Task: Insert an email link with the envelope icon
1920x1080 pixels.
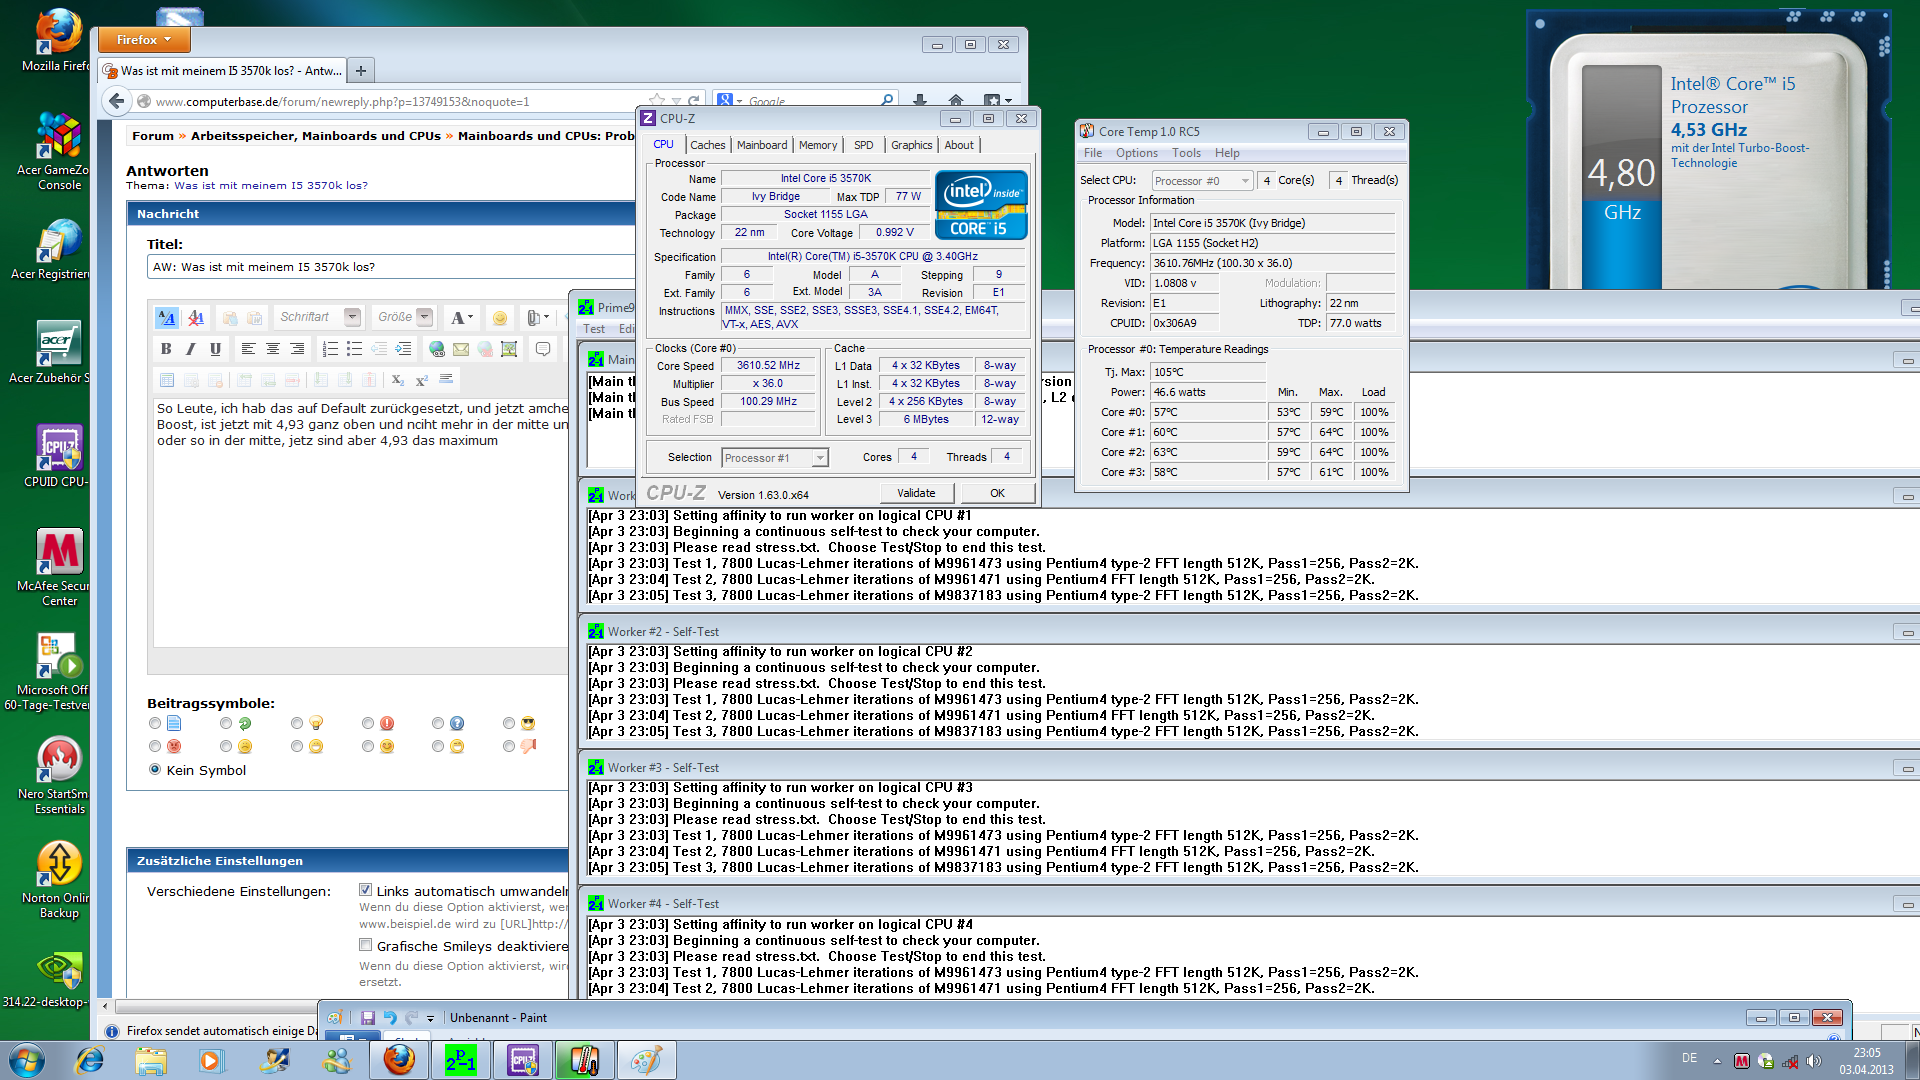Action: [460, 349]
